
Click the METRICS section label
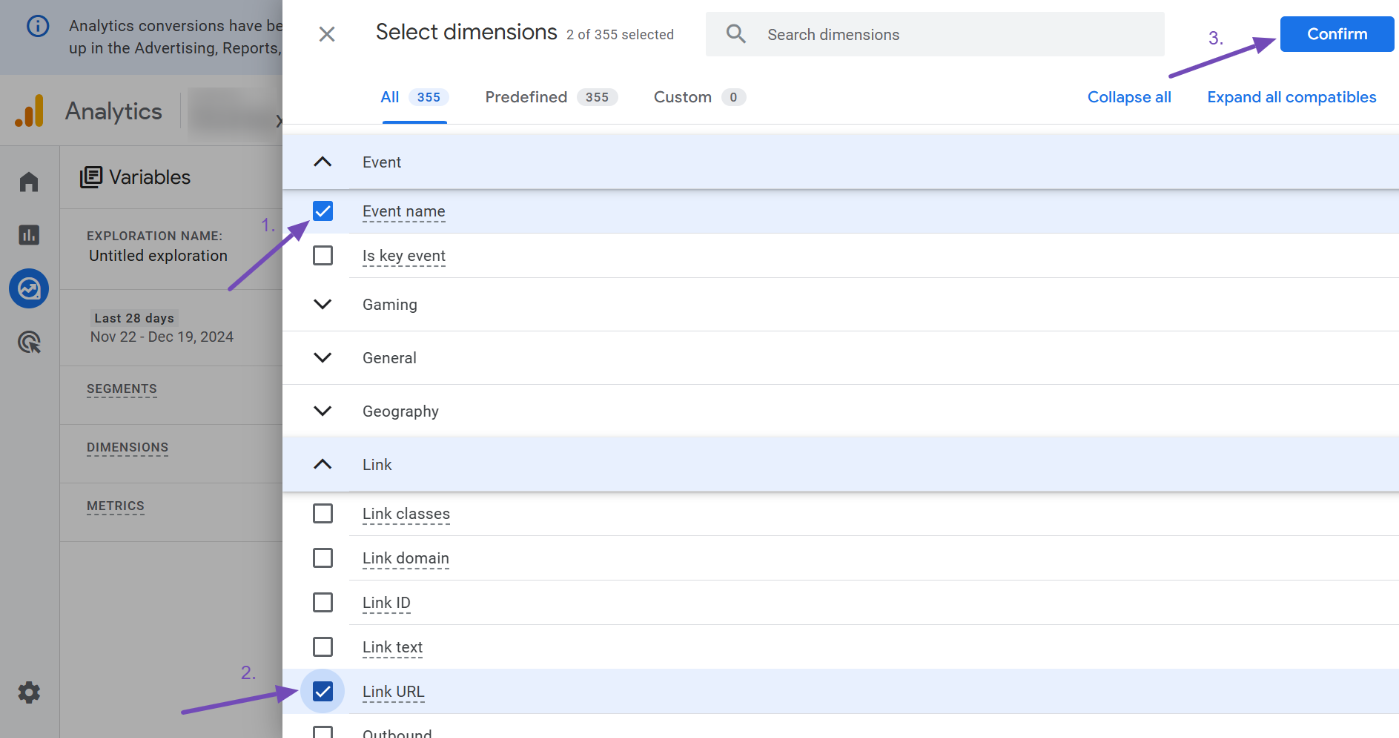click(115, 506)
